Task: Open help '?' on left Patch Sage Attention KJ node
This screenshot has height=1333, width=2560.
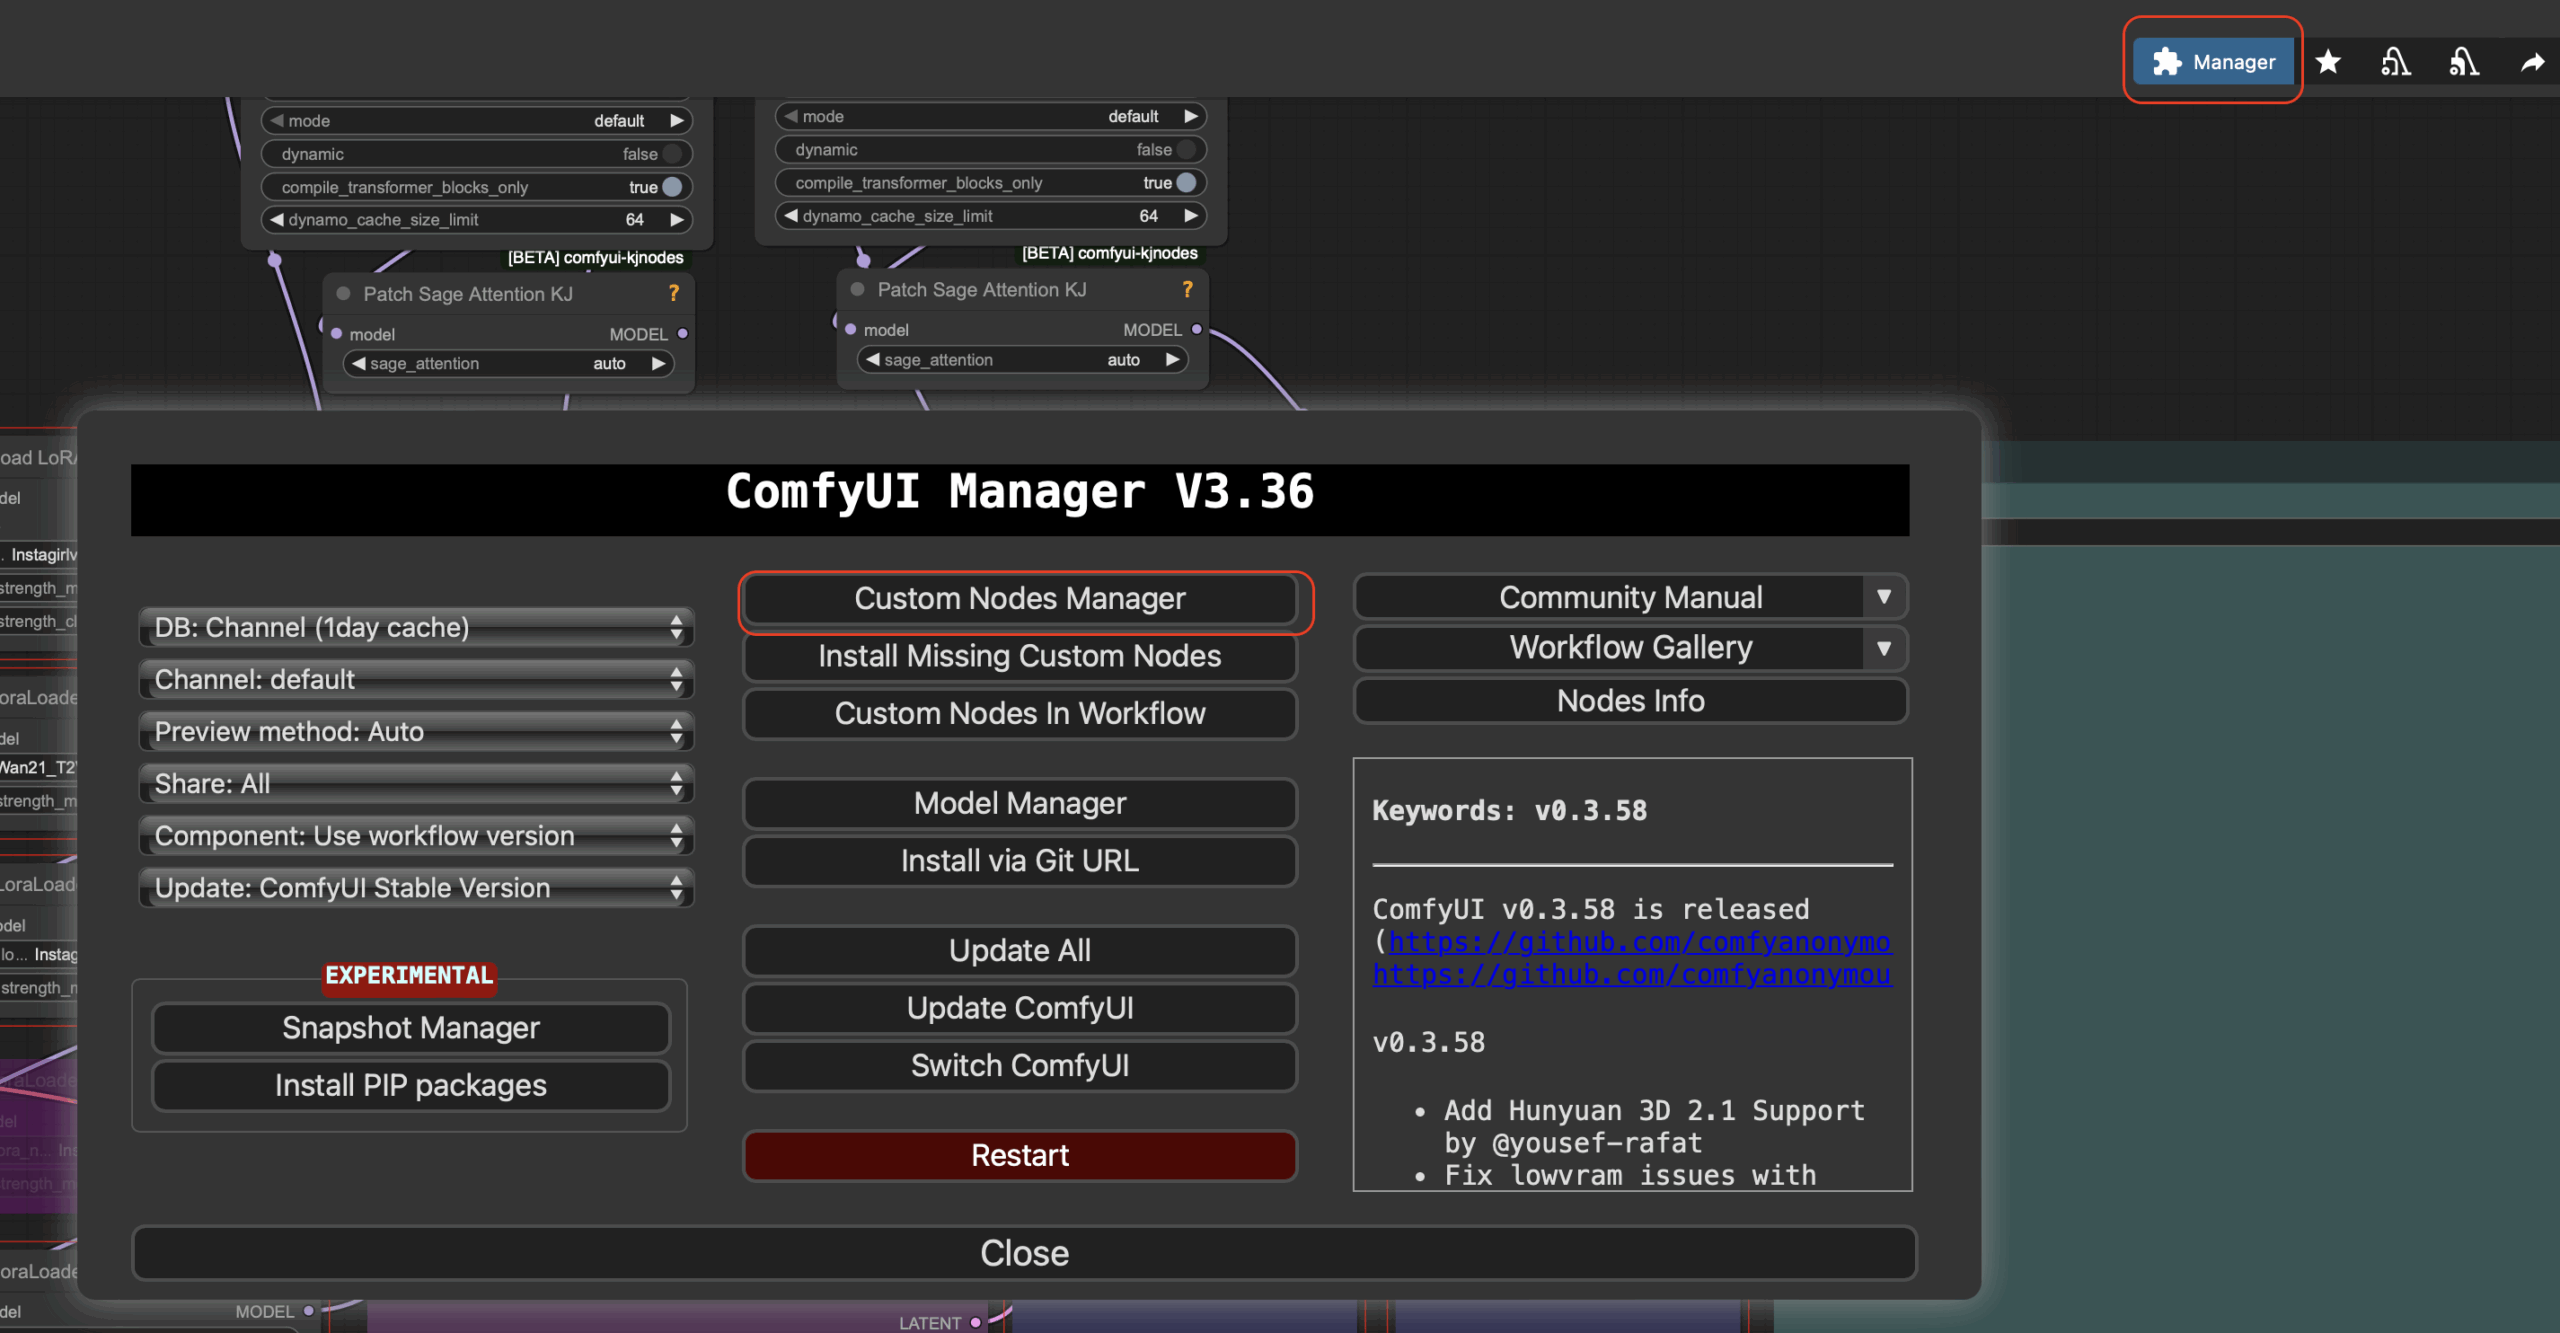Action: (674, 293)
